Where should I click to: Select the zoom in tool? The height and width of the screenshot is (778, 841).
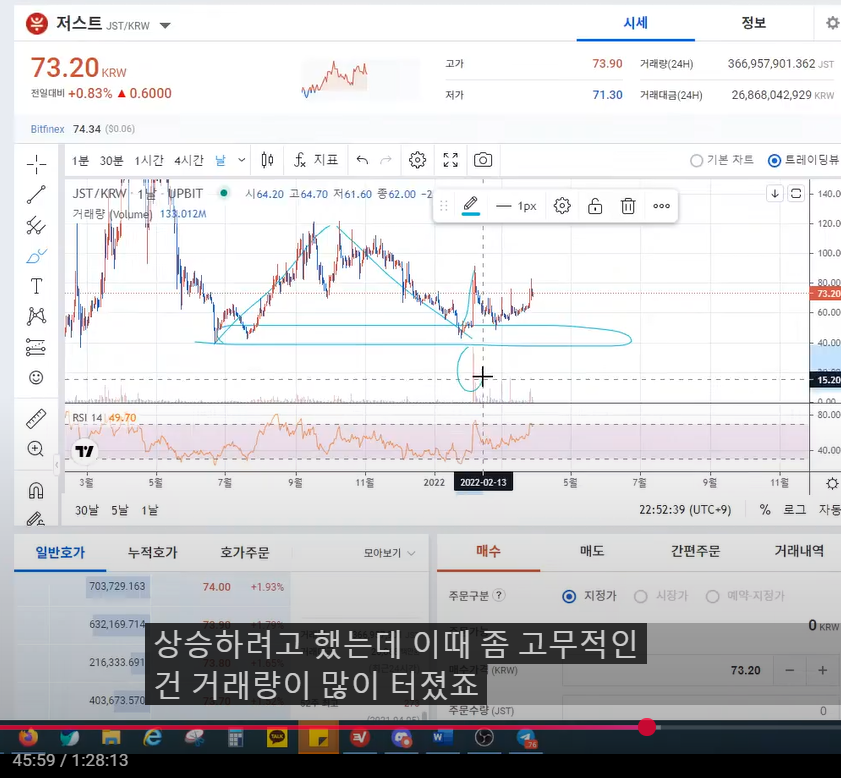tap(36, 448)
